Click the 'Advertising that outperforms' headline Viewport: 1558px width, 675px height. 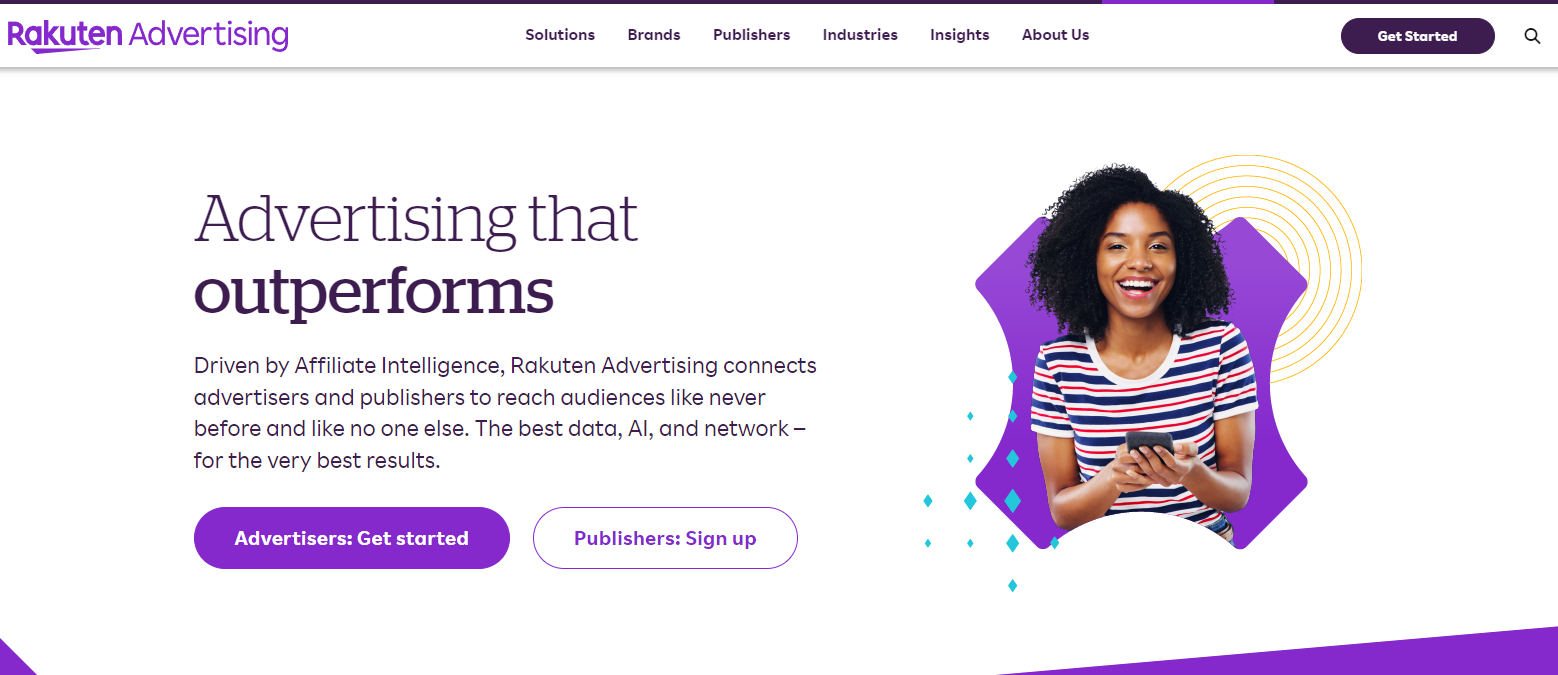click(416, 253)
